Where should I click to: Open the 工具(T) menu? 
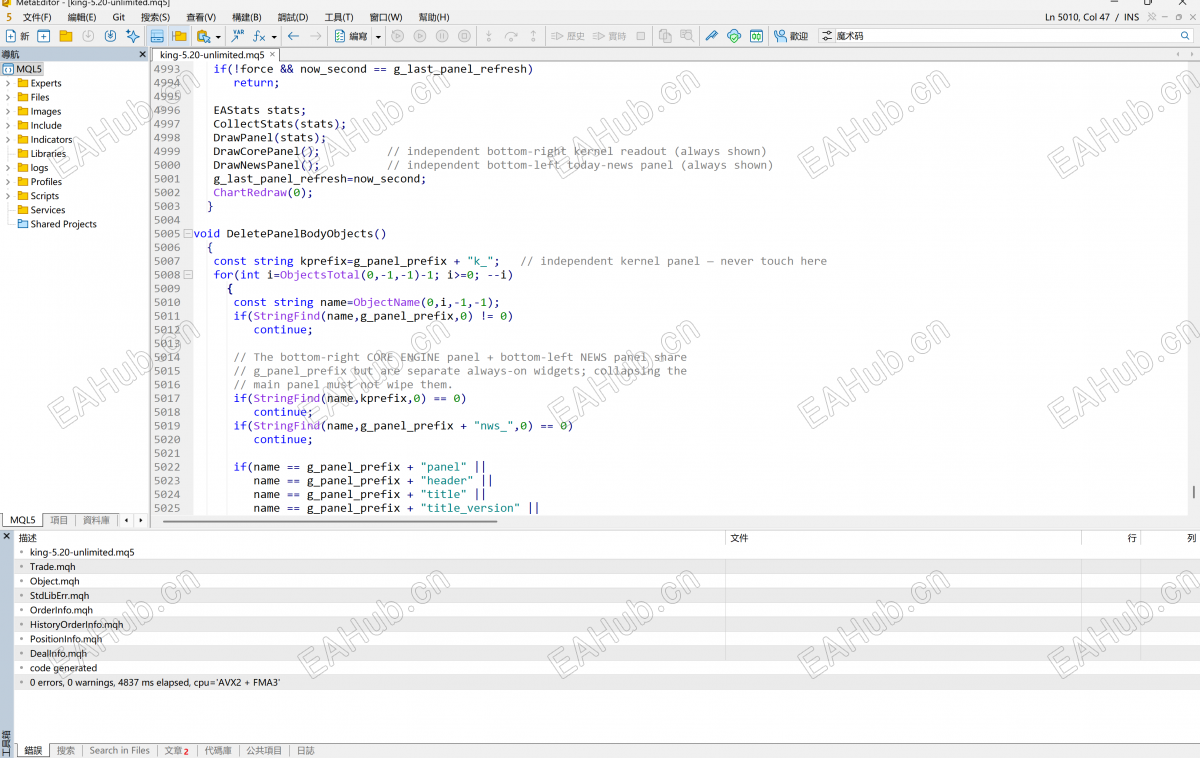[339, 17]
